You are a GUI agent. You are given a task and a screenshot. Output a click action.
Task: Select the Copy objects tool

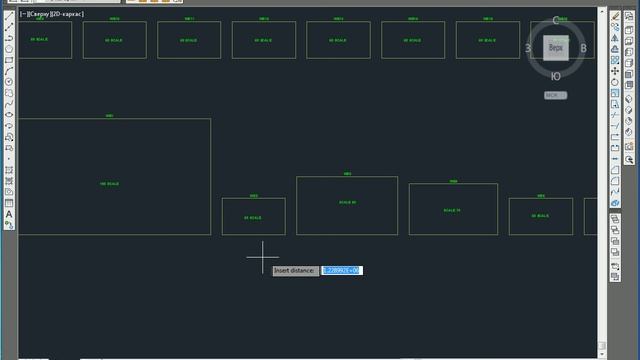615,27
